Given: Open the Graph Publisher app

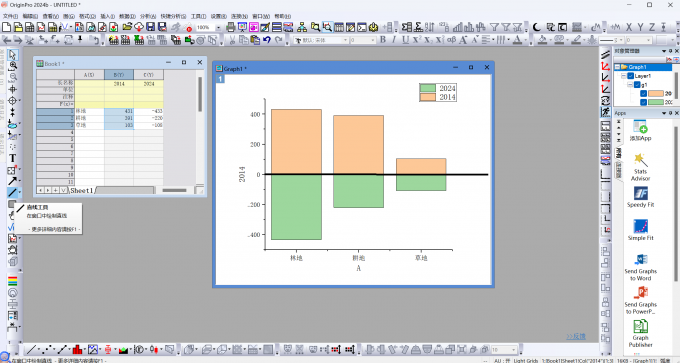Looking at the screenshot, I should (641, 327).
